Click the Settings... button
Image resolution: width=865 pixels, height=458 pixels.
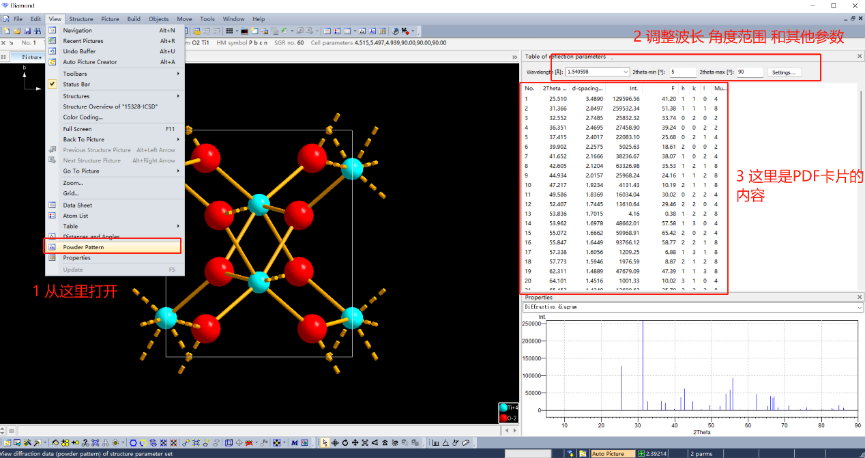coord(782,72)
